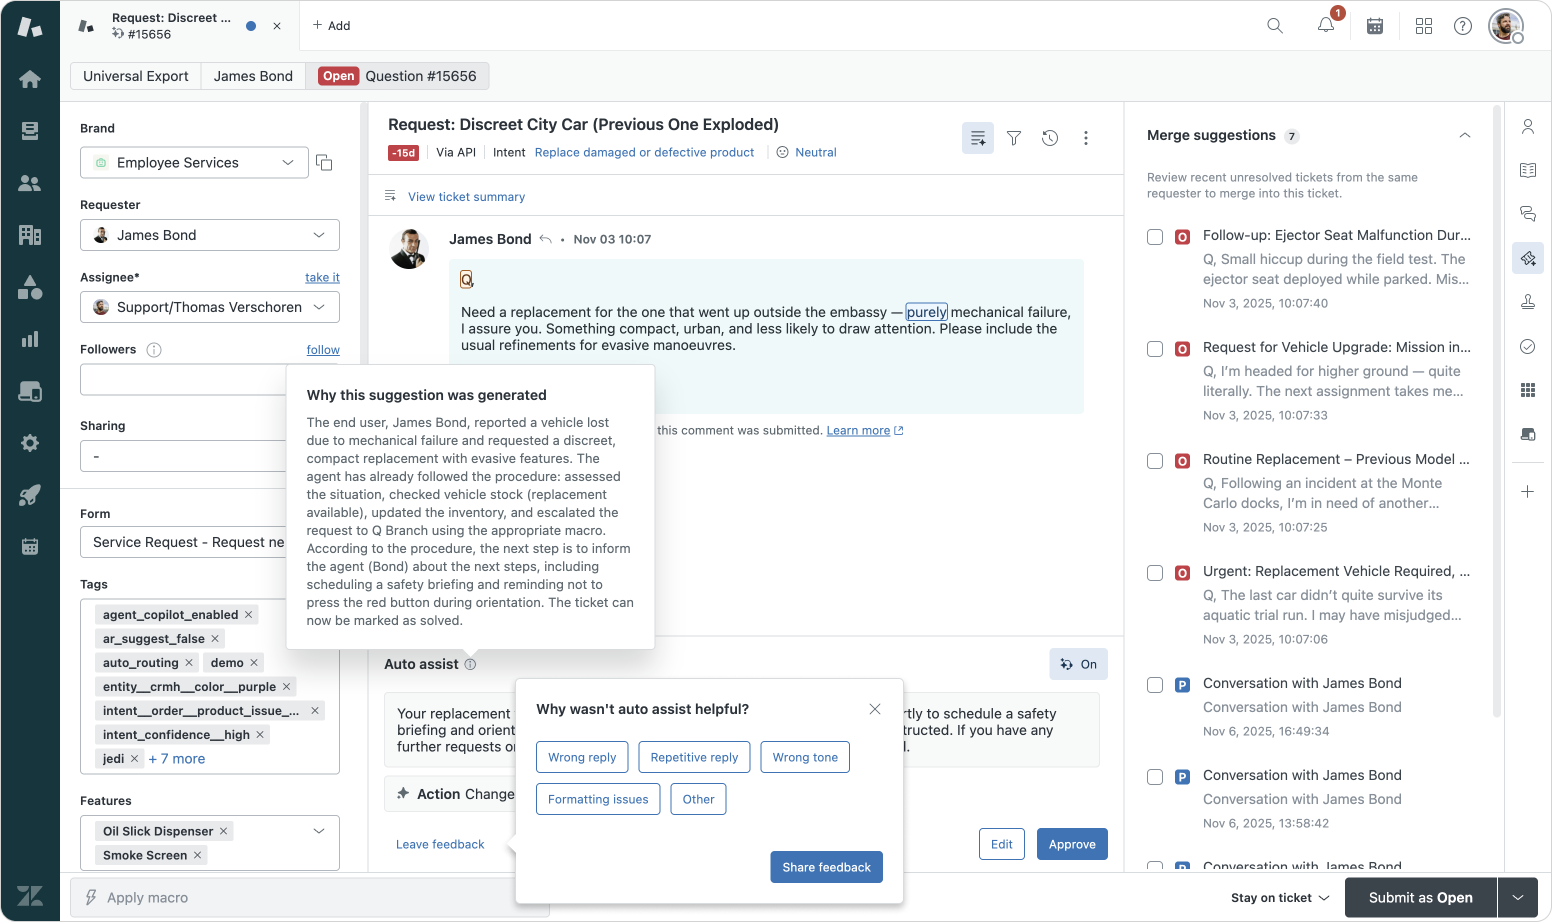This screenshot has width=1552, height=922.
Task: Open the Home icon in left sidebar
Action: [30, 79]
